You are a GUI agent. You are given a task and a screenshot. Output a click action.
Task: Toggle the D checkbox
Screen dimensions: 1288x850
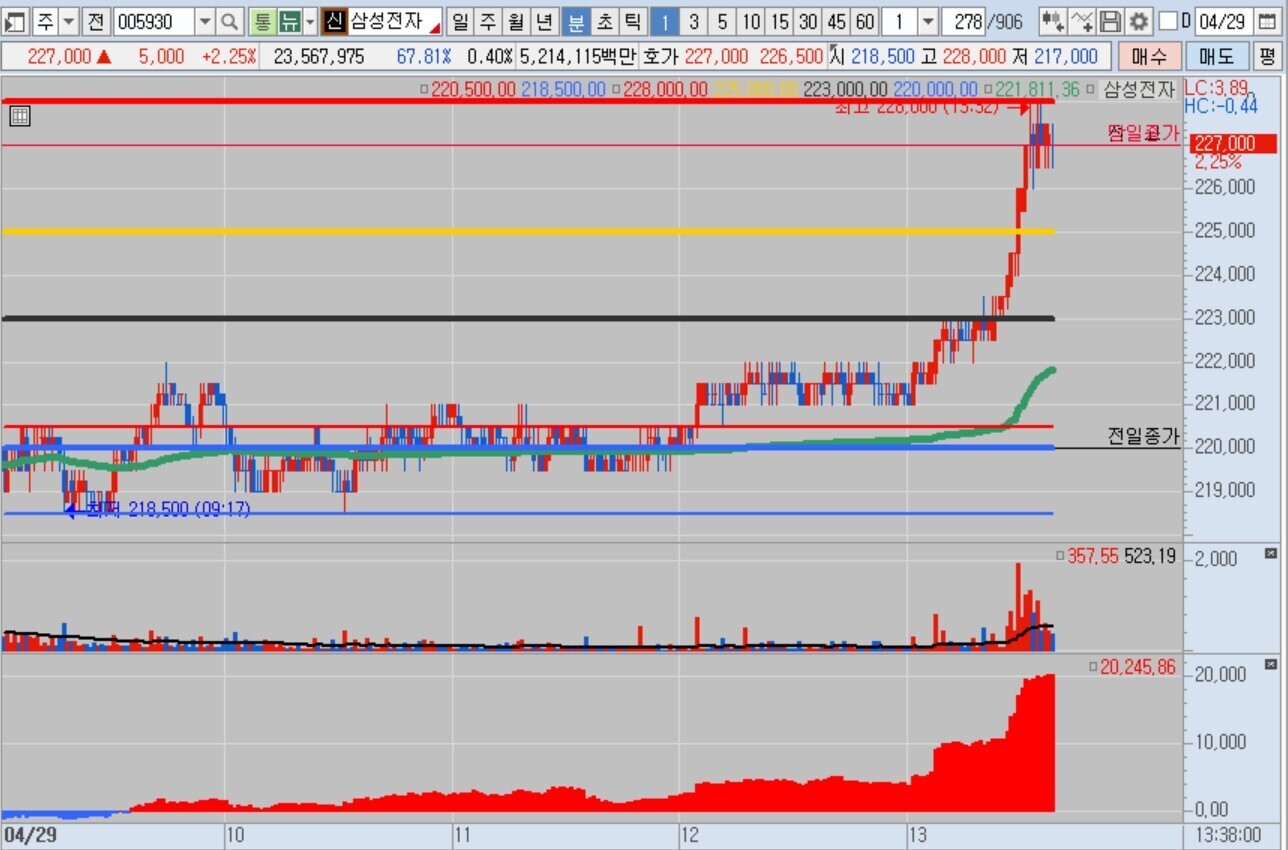[x=1167, y=21]
